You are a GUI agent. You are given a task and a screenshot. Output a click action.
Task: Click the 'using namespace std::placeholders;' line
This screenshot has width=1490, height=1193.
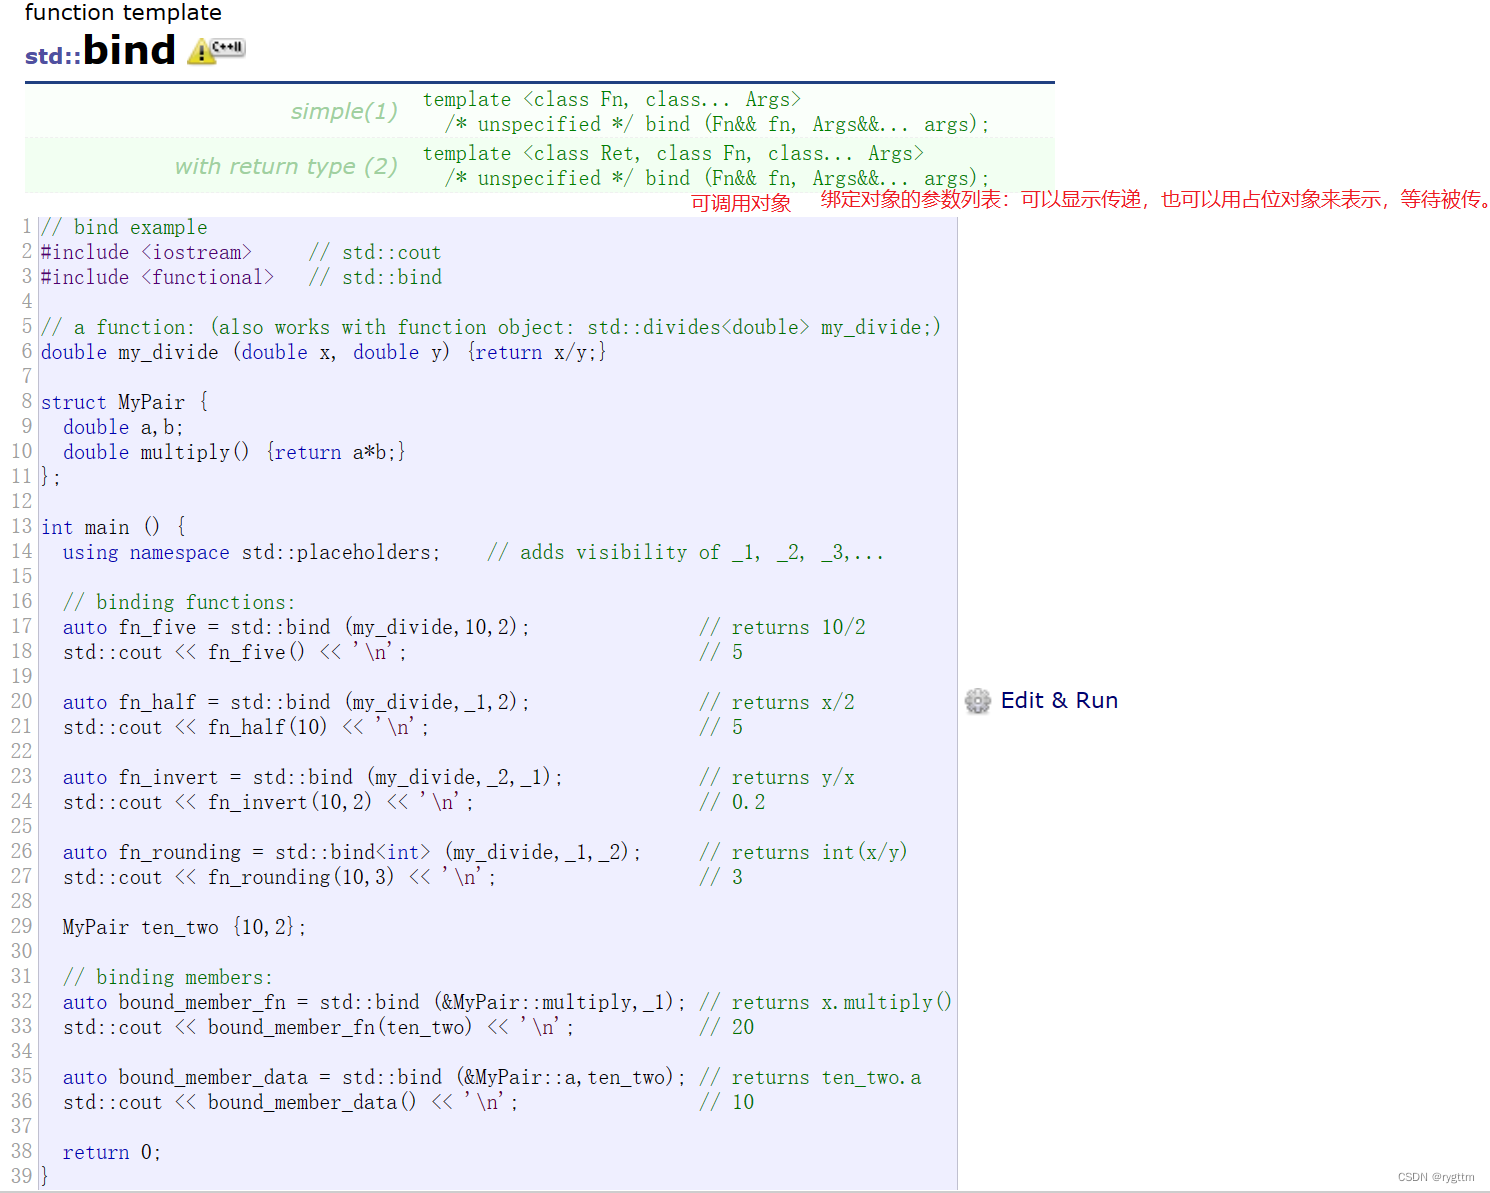[x=251, y=552]
